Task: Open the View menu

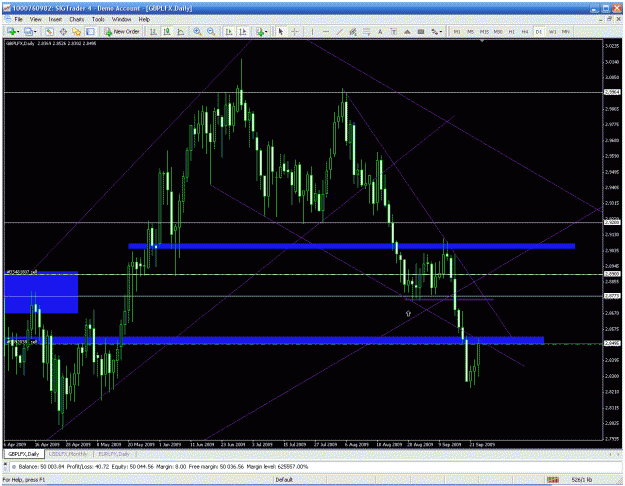Action: pyautogui.click(x=35, y=19)
